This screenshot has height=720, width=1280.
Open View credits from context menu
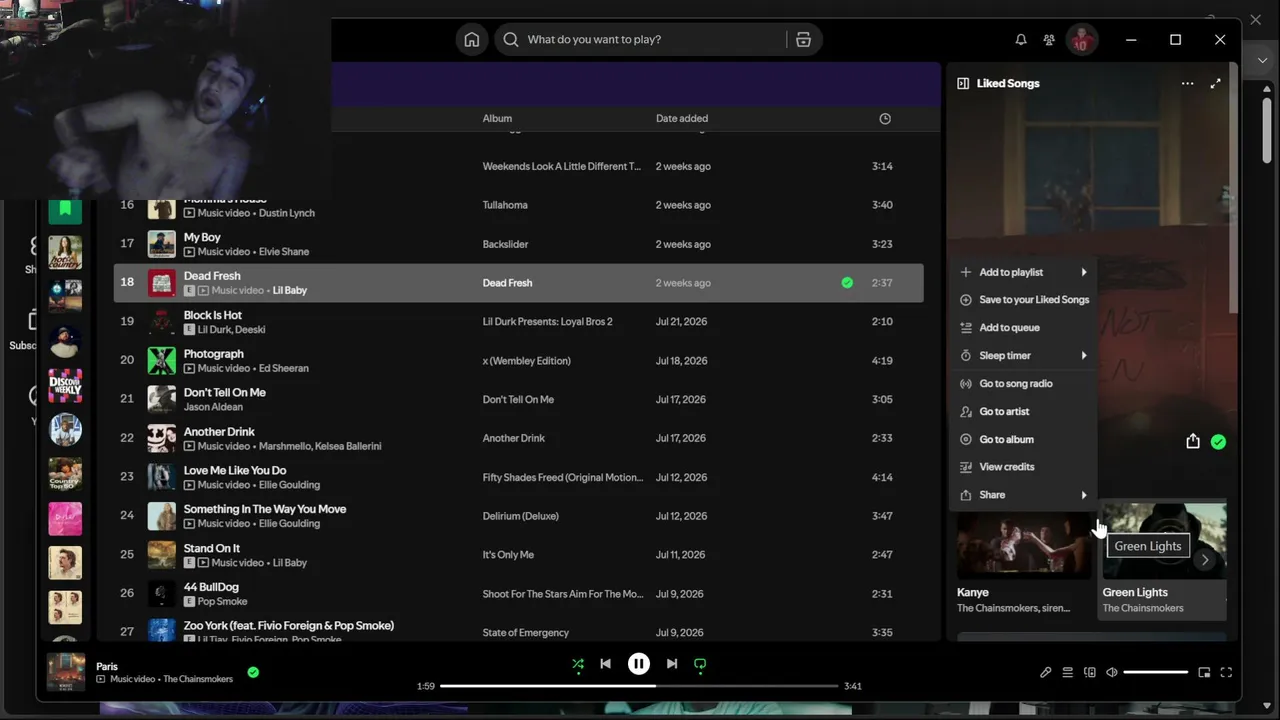(1023, 467)
